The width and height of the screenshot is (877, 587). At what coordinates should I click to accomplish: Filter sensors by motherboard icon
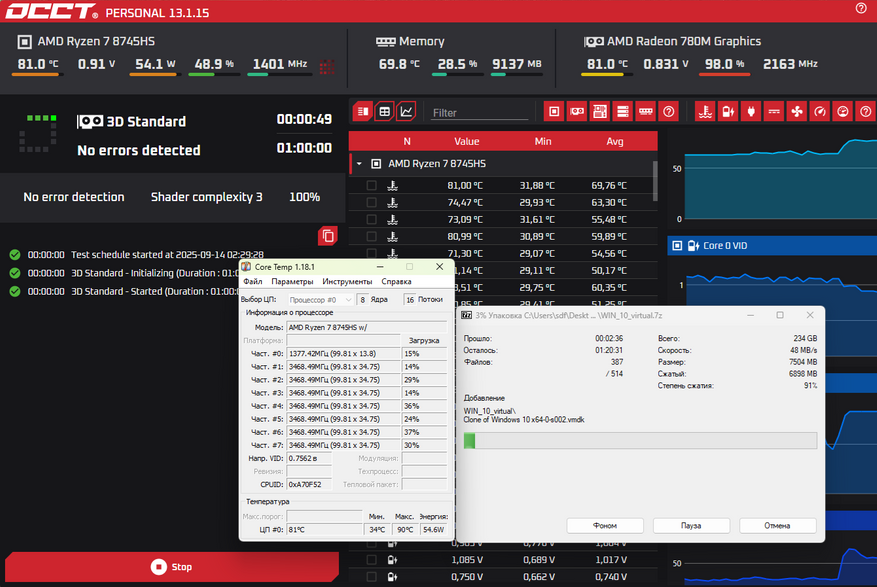[600, 112]
